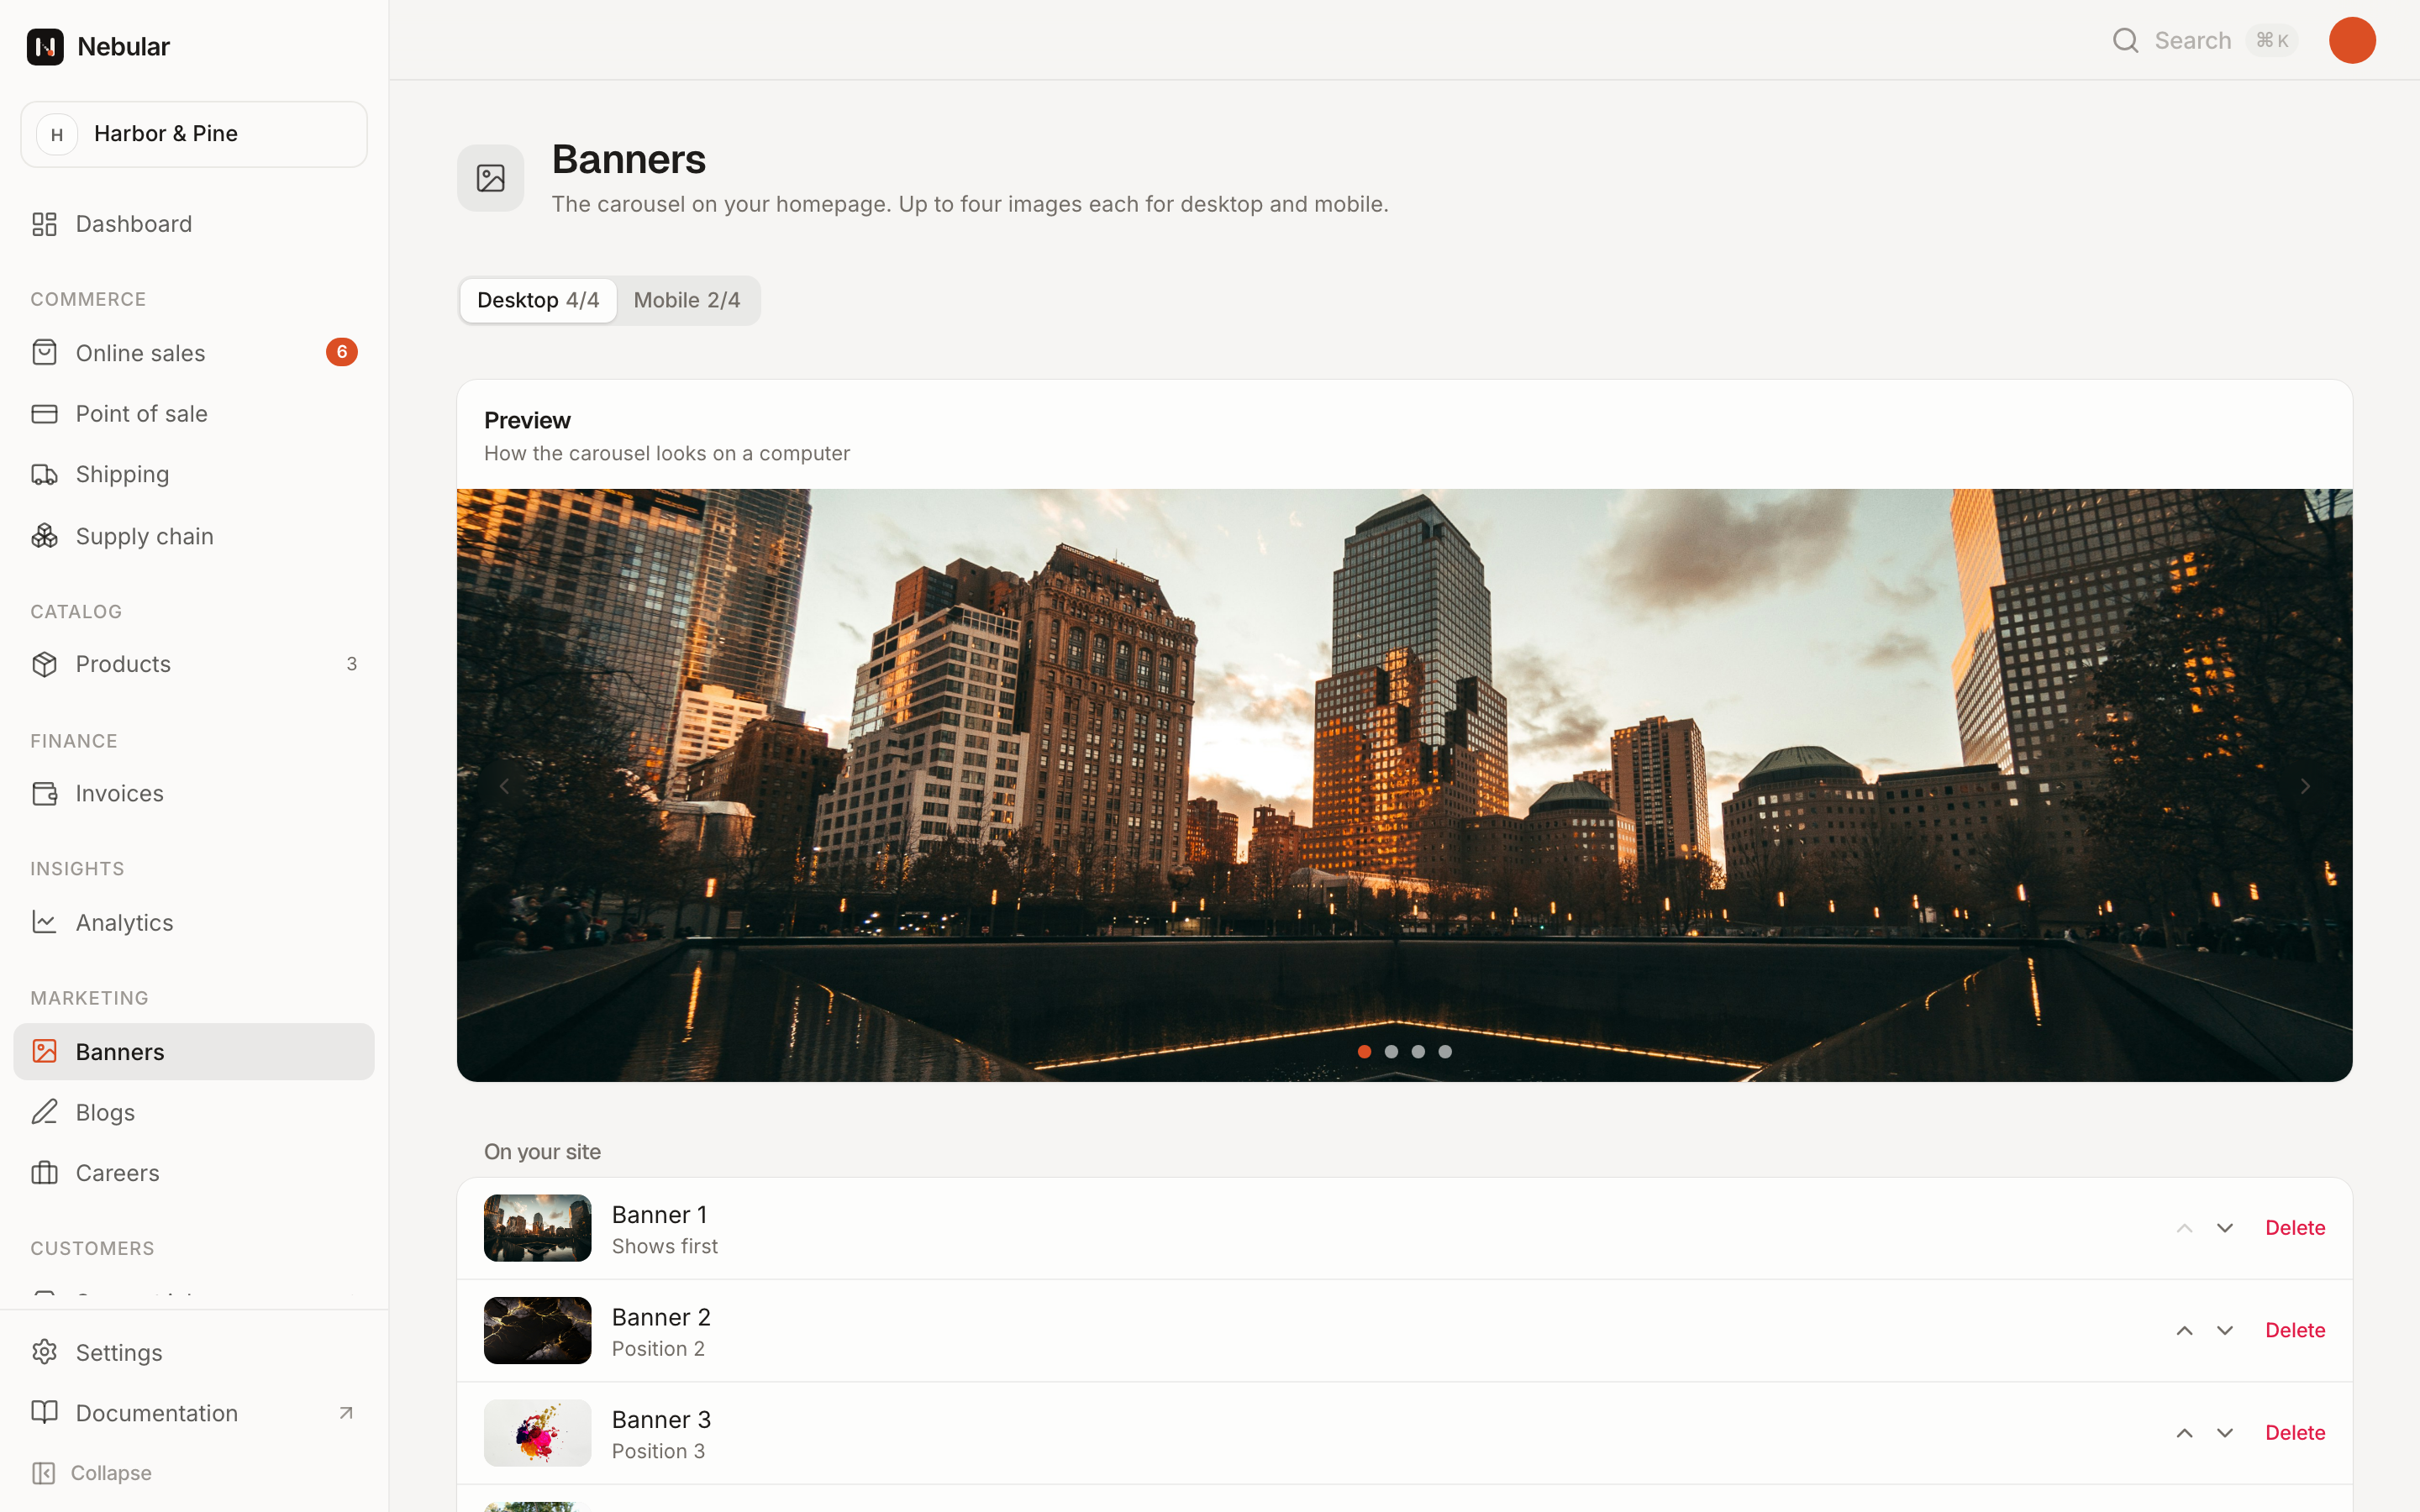Click the Careers briefcase icon
Viewport: 2420px width, 1512px height.
44,1173
